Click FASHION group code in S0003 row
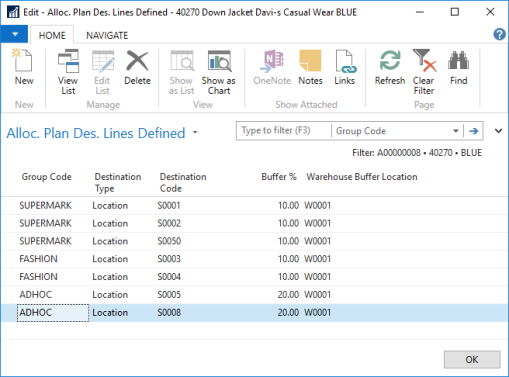Viewport: 509px width, 377px height. pos(38,259)
